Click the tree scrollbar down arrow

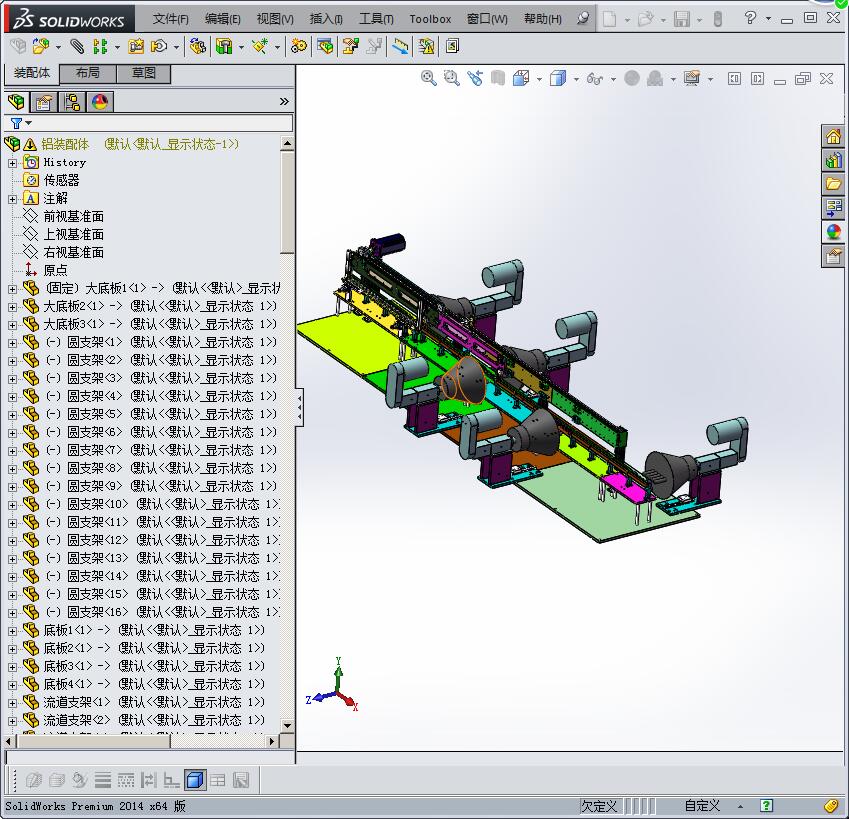287,725
